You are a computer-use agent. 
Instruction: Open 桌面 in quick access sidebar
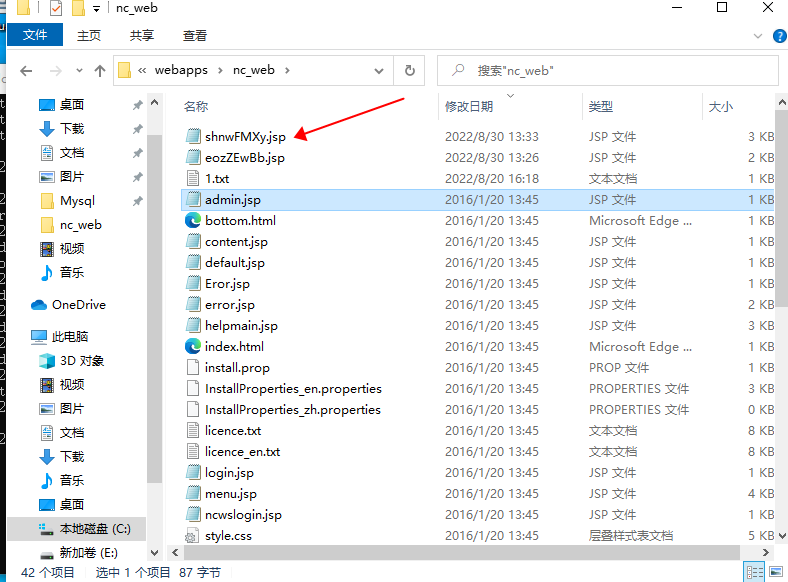71,105
